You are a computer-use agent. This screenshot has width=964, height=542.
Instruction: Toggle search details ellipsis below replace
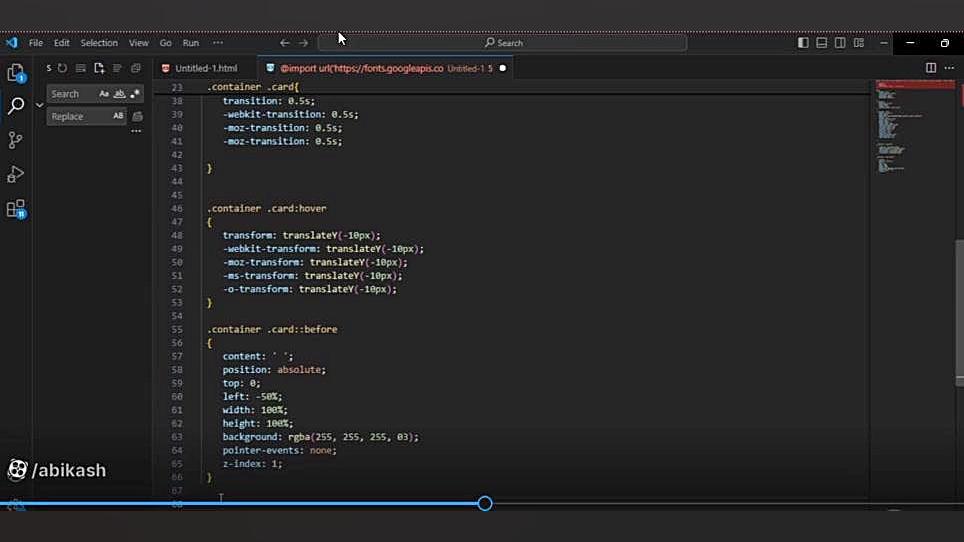tap(136, 132)
